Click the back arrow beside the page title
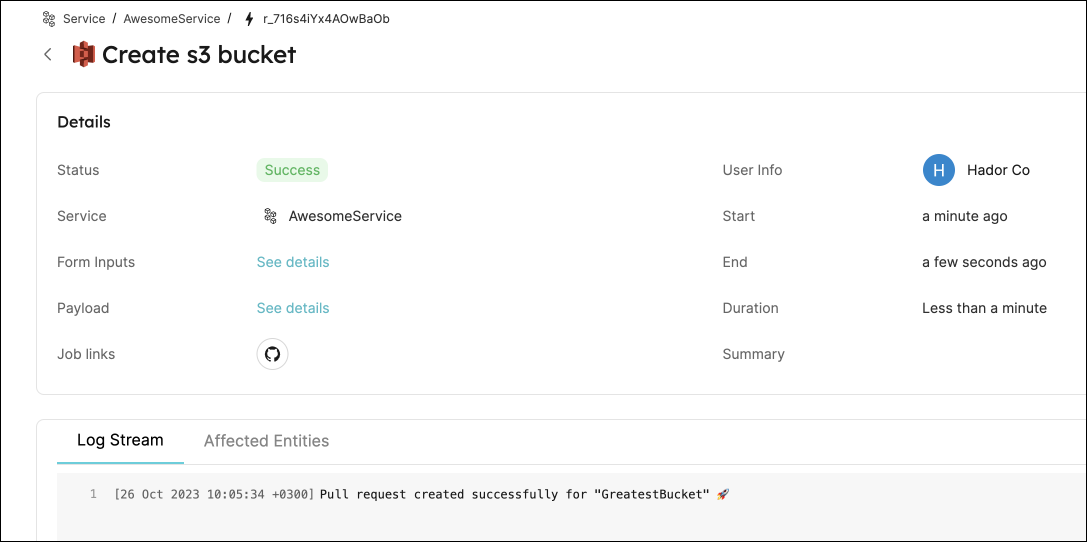Screen dimensions: 1087x542 click(48, 55)
